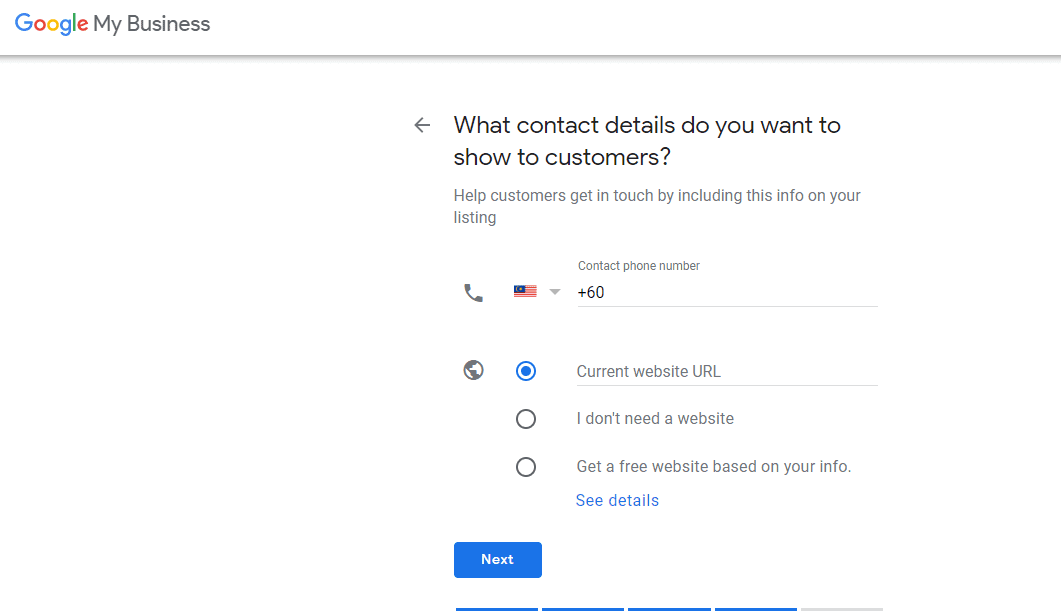1061x611 pixels.
Task: Click the Google My Business logo
Action: (x=112, y=24)
